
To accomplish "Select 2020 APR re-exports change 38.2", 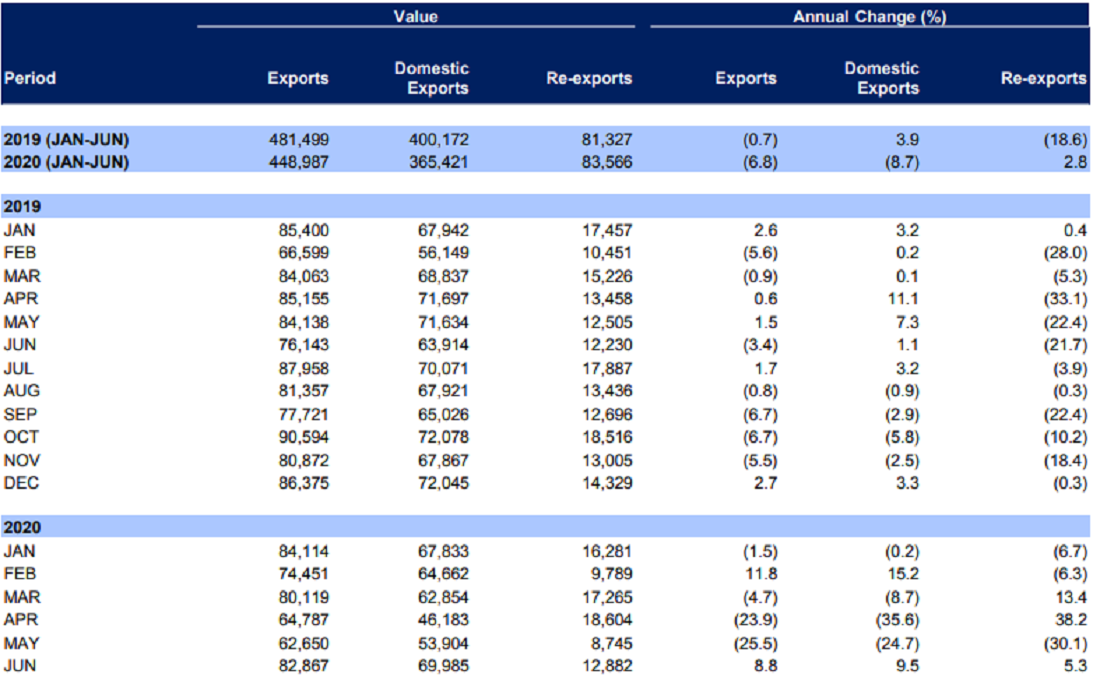I will click(x=1073, y=619).
